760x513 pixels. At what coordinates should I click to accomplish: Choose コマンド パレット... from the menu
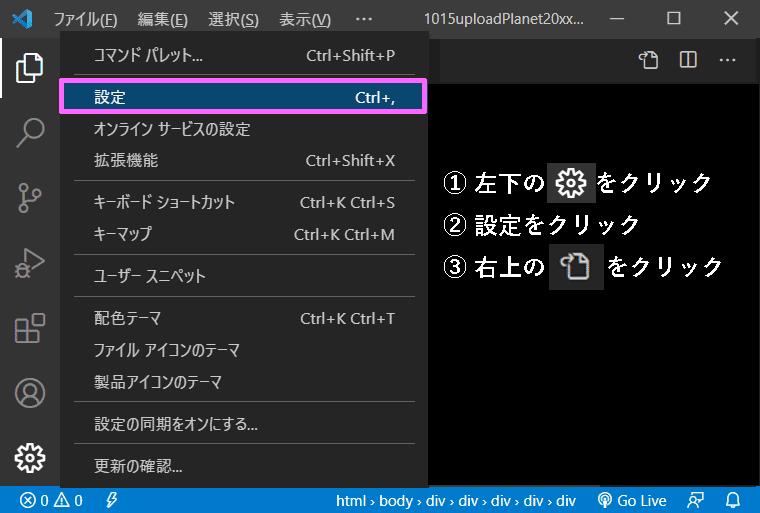[x=244, y=55]
